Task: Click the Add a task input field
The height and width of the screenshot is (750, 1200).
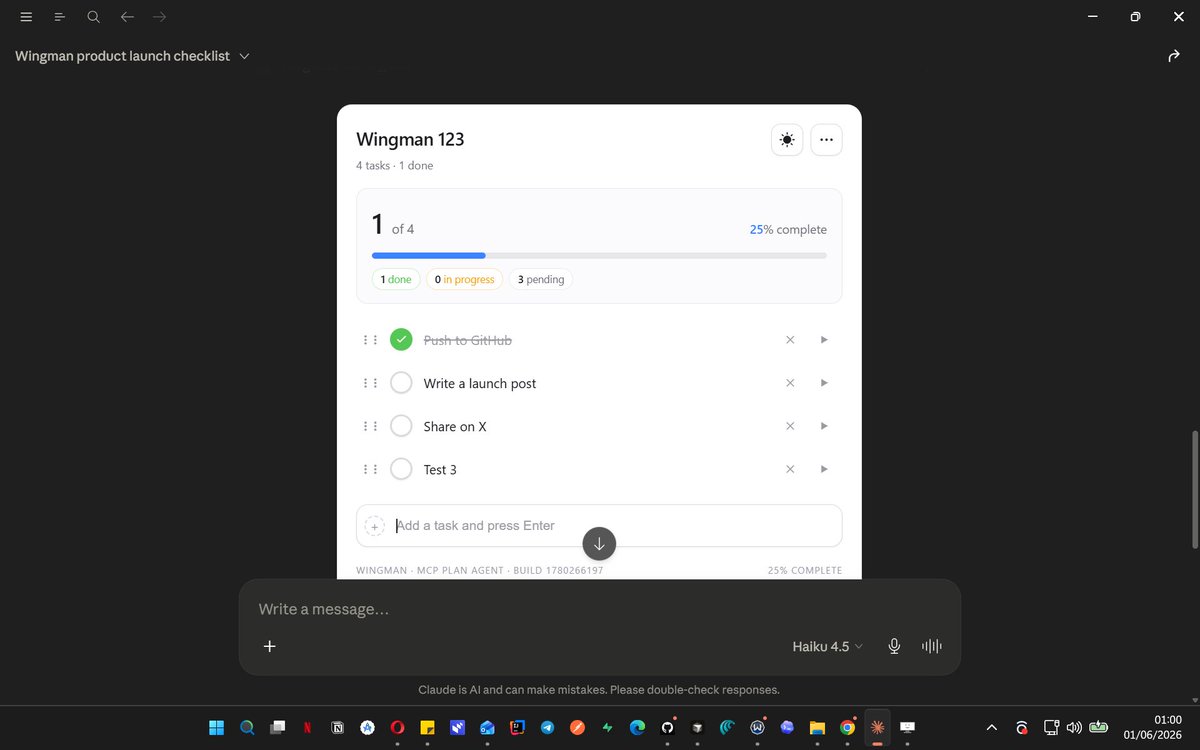Action: [x=599, y=526]
